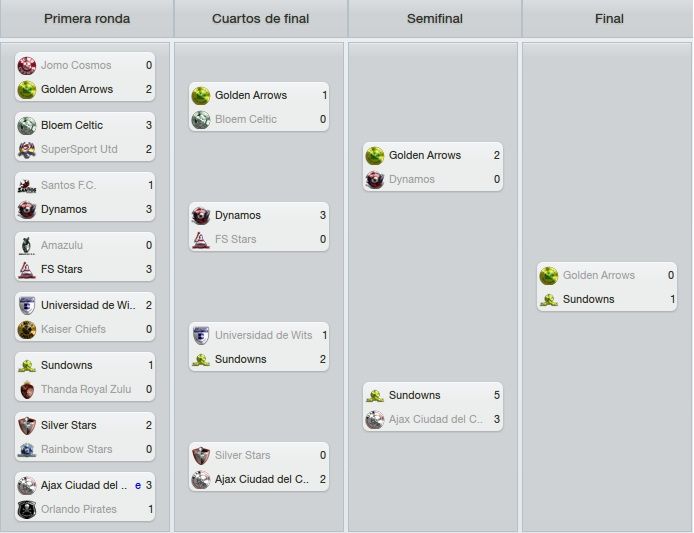The width and height of the screenshot is (694, 533).
Task: Open Silver Stars vs Ajax quarter-final match
Action: point(259,467)
